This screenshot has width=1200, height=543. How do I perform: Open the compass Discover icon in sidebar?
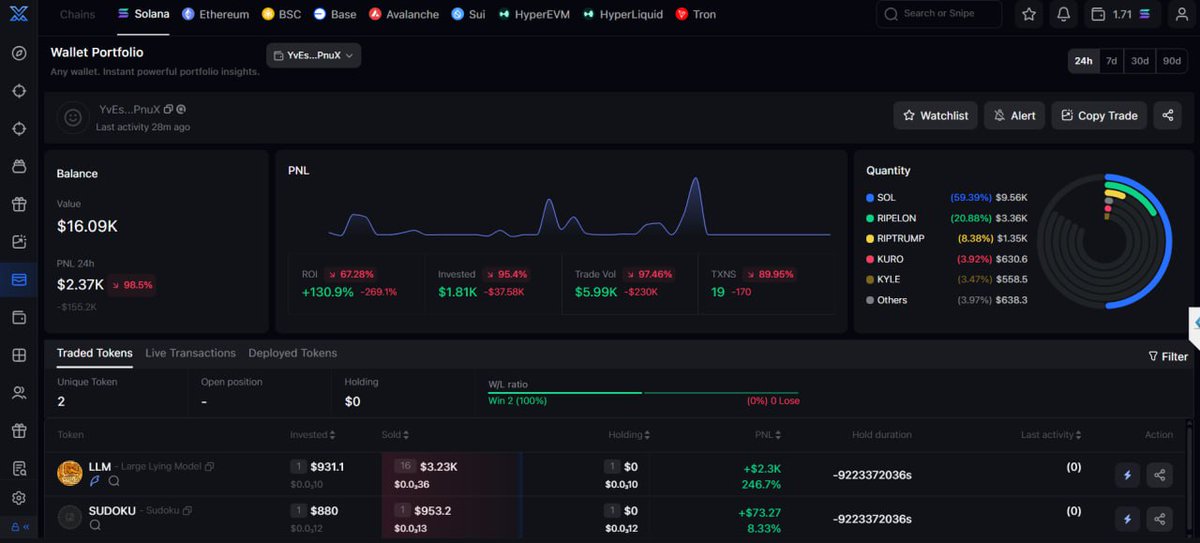tap(19, 53)
